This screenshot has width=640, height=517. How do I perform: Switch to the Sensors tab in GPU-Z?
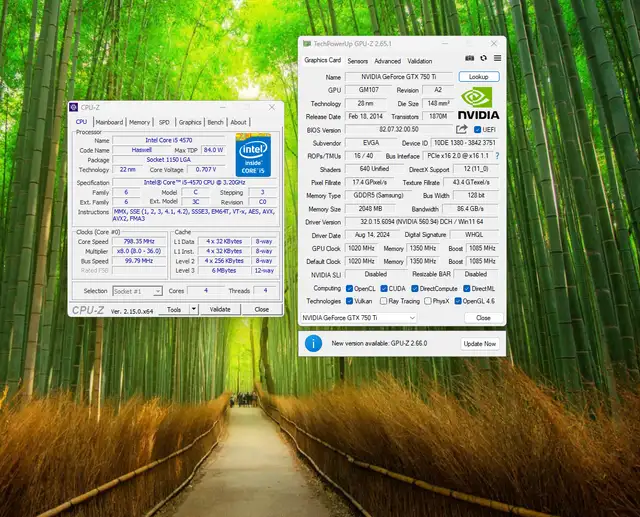358,61
